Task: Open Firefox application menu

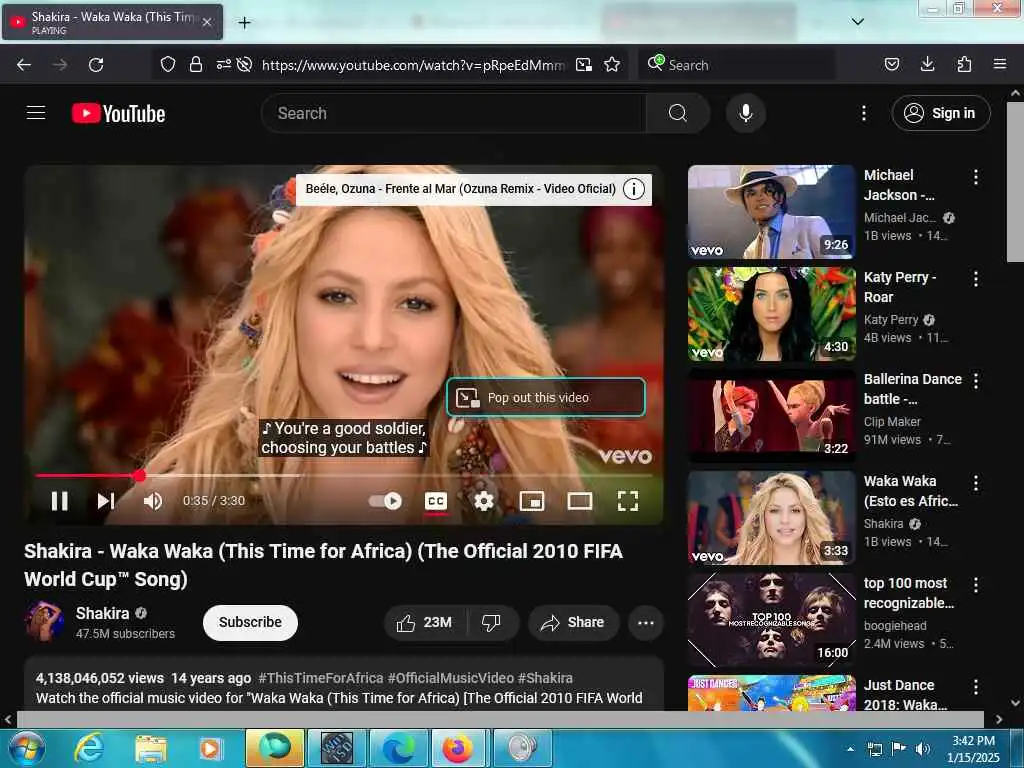Action: click(1000, 65)
